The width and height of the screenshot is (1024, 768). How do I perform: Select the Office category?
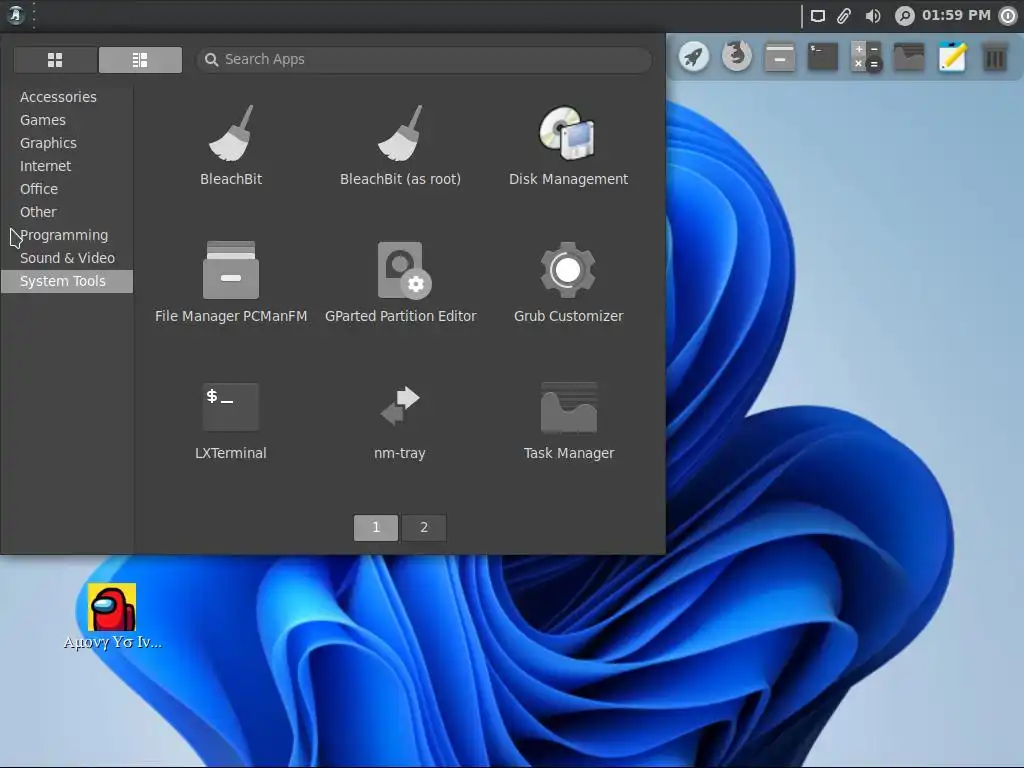pyautogui.click(x=67, y=189)
